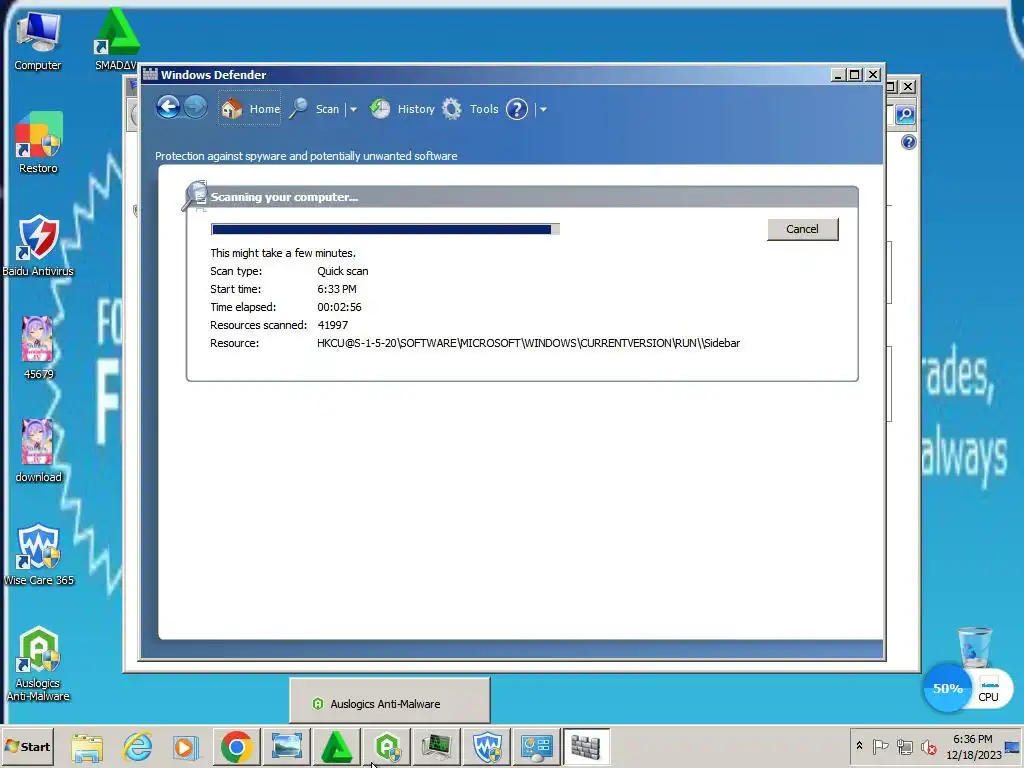This screenshot has width=1024, height=768.
Task: Select the 45679 desktop file
Action: (x=38, y=348)
